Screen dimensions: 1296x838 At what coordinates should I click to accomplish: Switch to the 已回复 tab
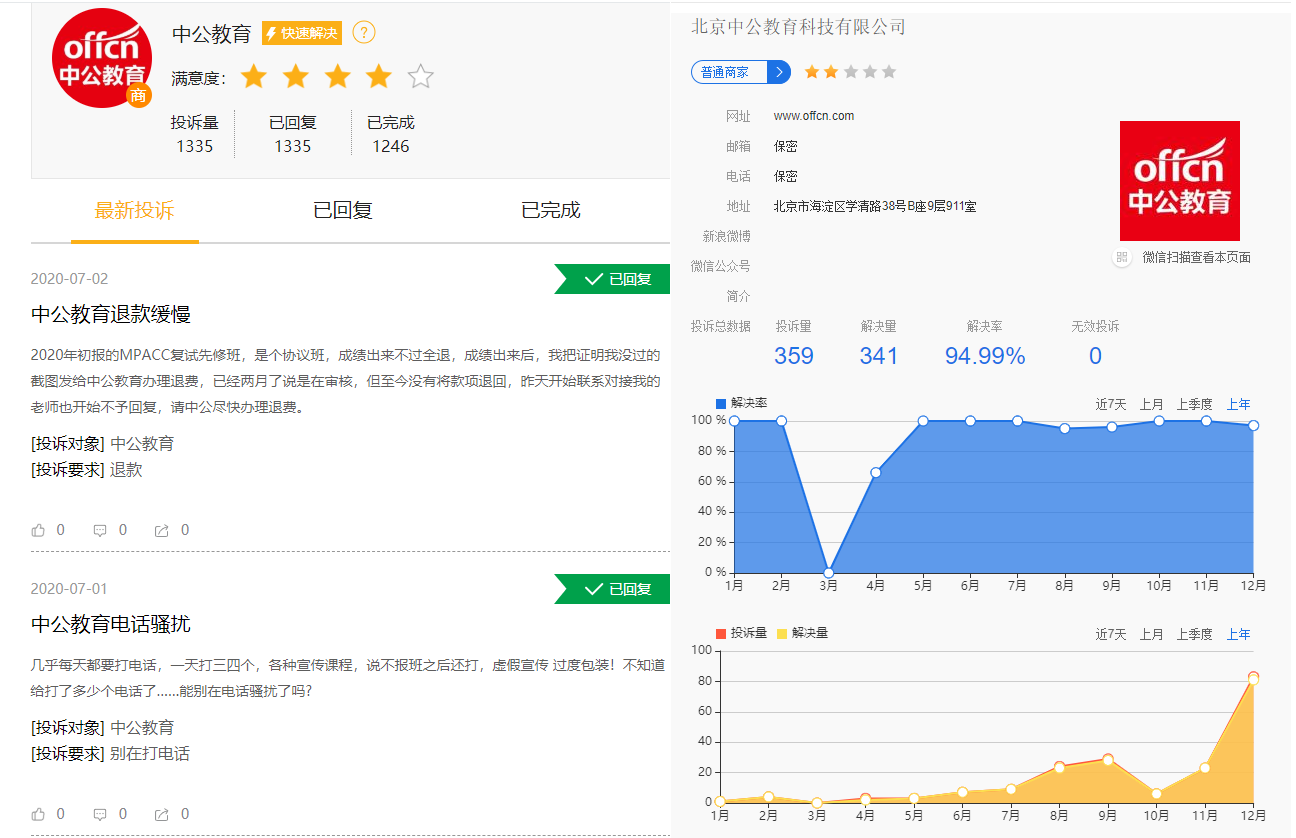tap(343, 210)
